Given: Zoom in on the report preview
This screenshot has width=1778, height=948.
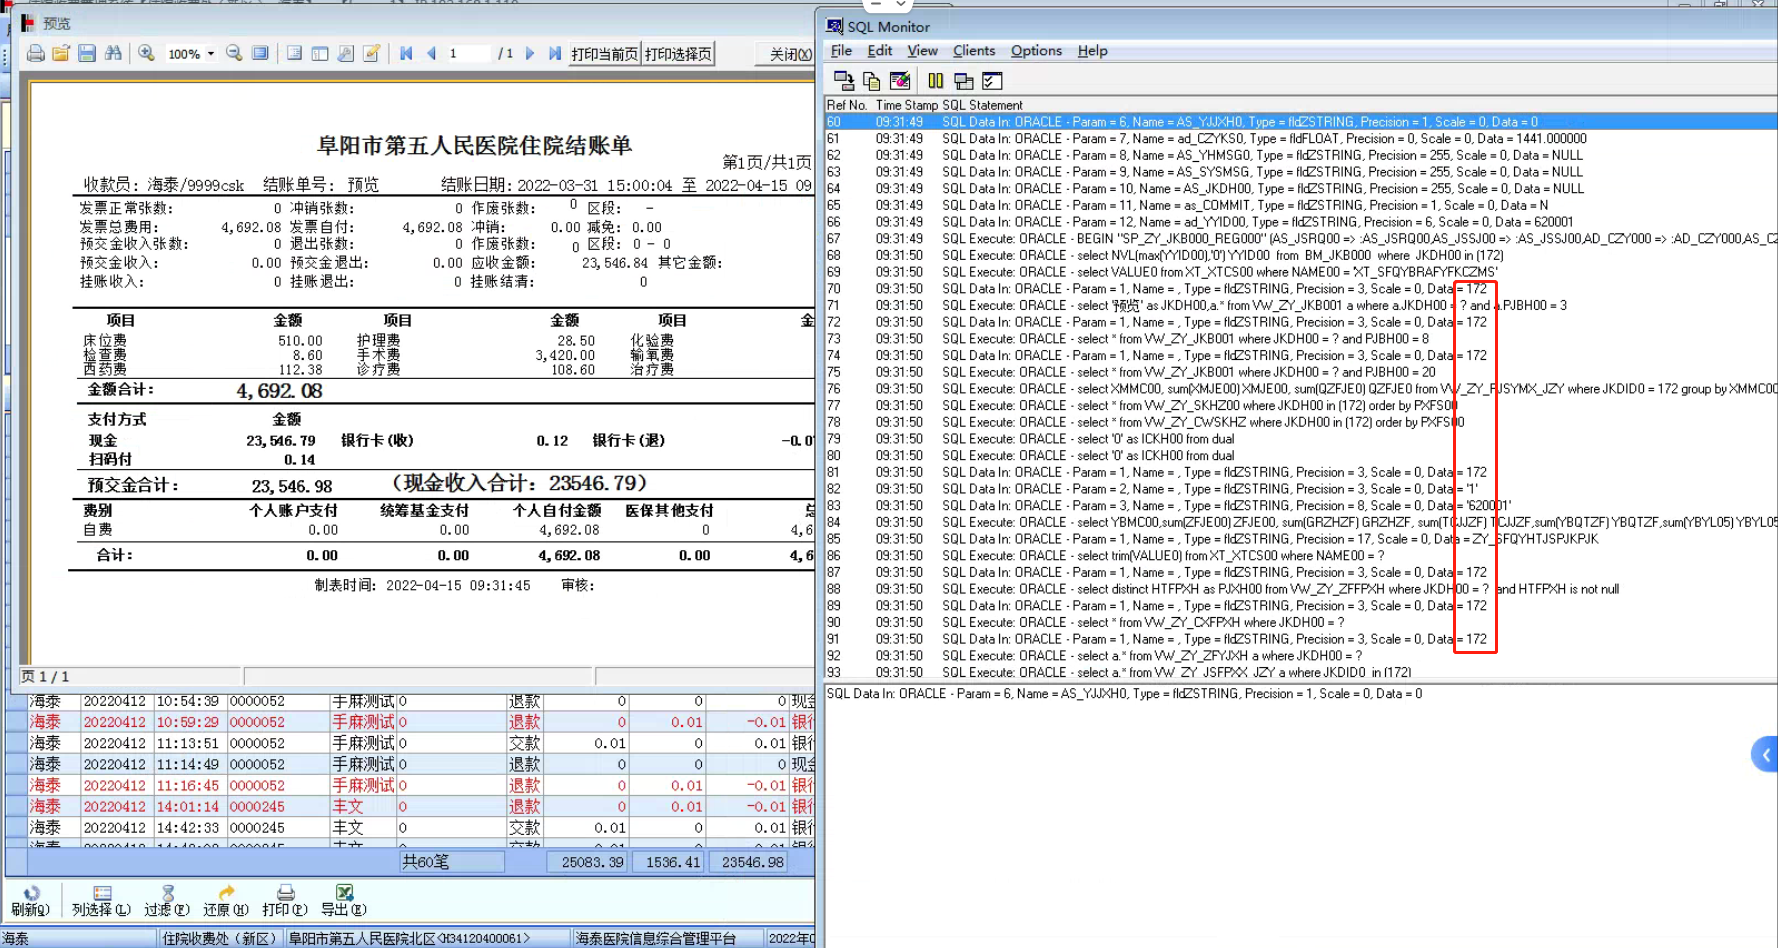Looking at the screenshot, I should pyautogui.click(x=146, y=54).
